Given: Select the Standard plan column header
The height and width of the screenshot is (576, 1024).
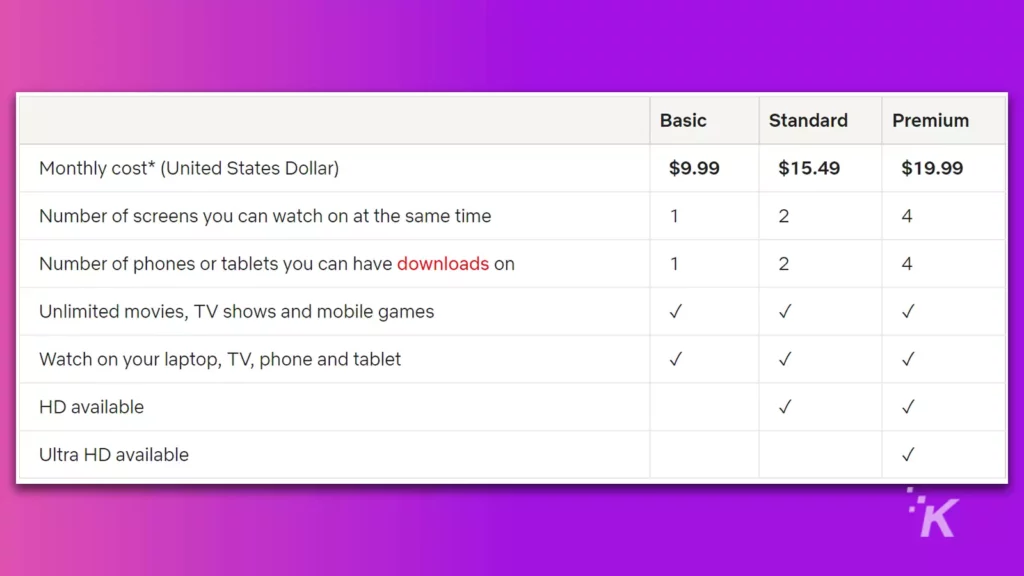Looking at the screenshot, I should tap(808, 121).
